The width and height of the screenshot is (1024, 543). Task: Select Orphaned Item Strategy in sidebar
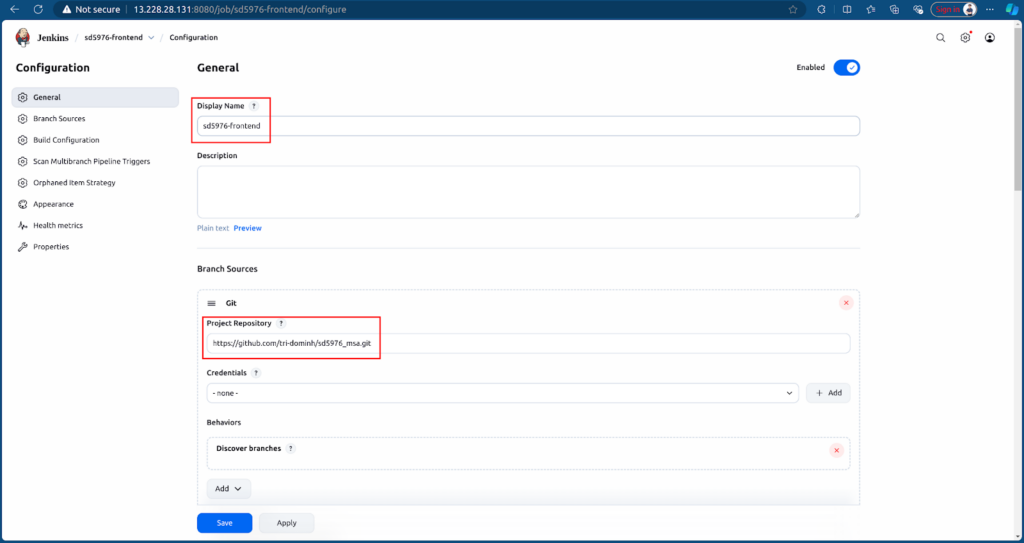[x=74, y=183]
